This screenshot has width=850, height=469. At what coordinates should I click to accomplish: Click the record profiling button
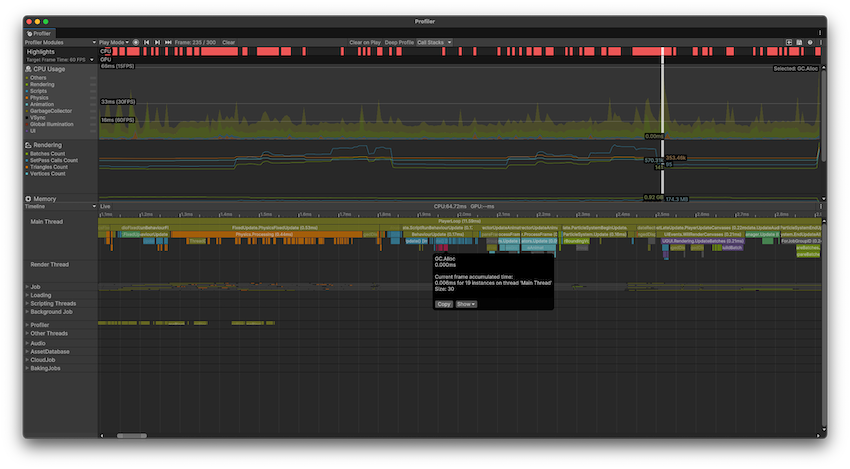136,42
